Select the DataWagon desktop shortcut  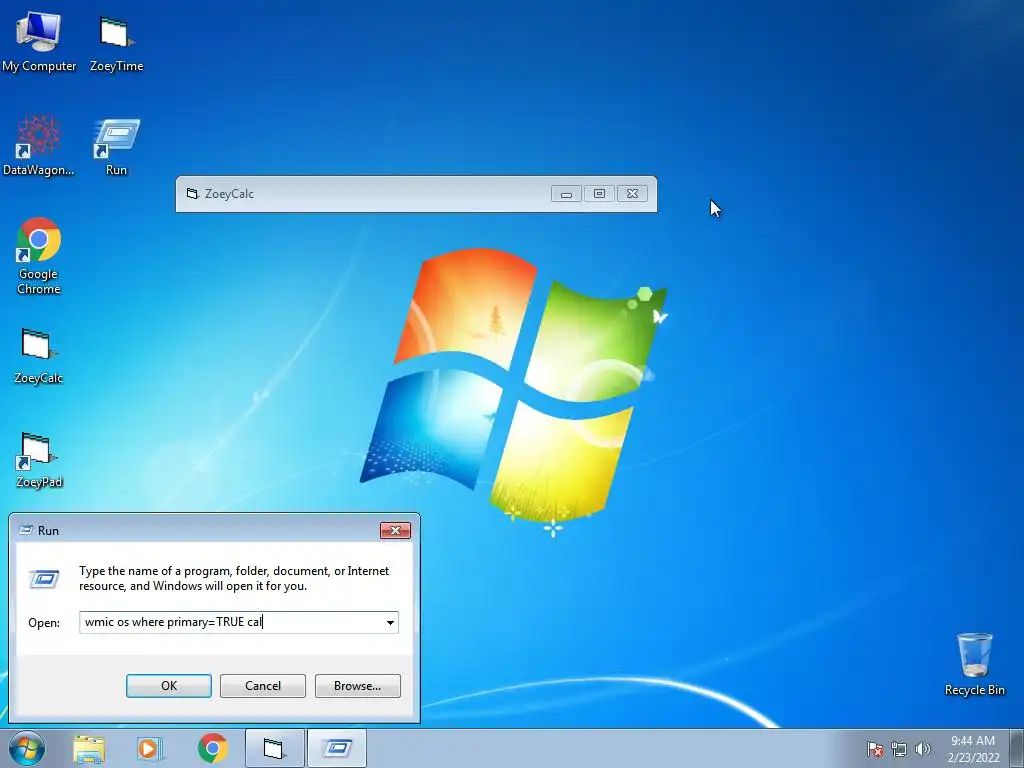(39, 146)
